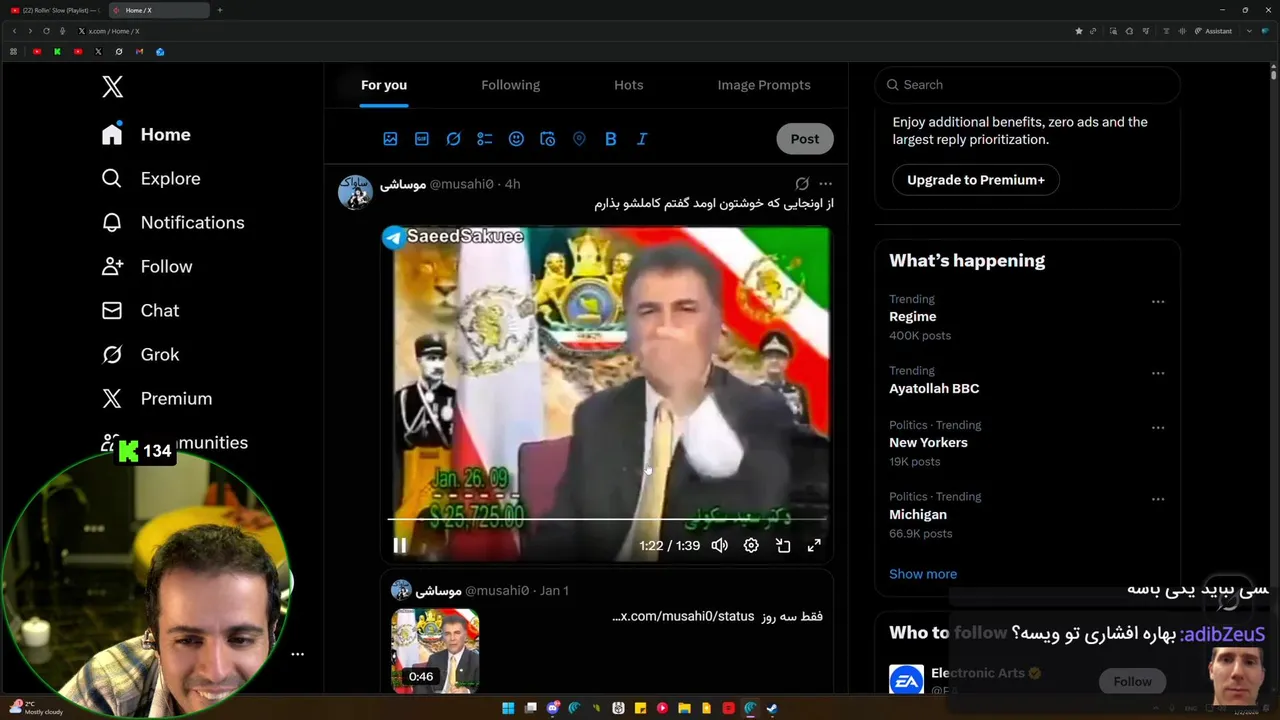
Task: Open Ayatollah BBC trending topic
Action: point(934,388)
